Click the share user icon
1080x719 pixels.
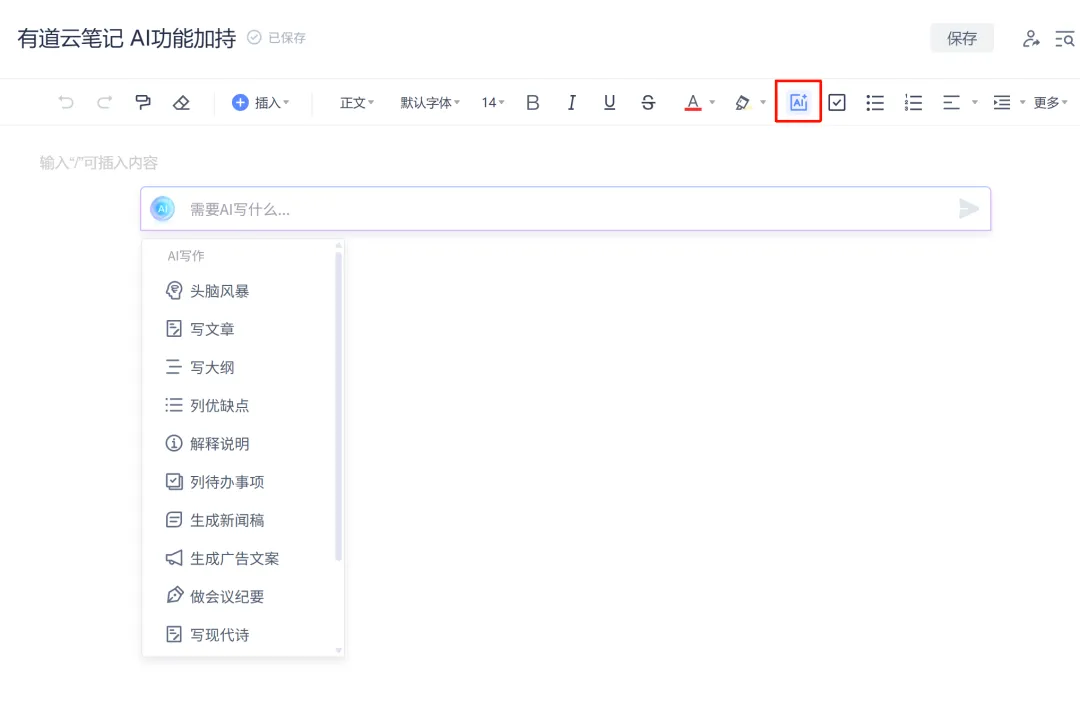[x=1030, y=39]
